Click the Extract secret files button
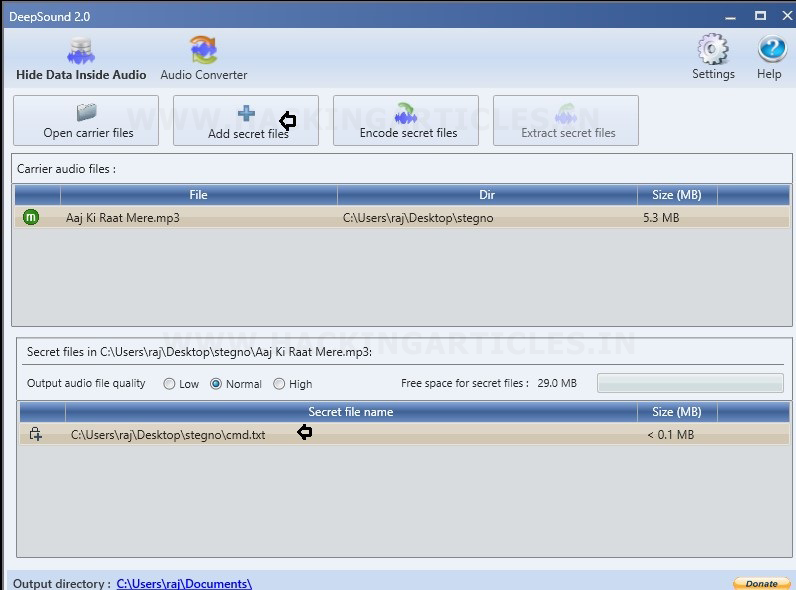Screen dimensions: 796x590 point(566,121)
